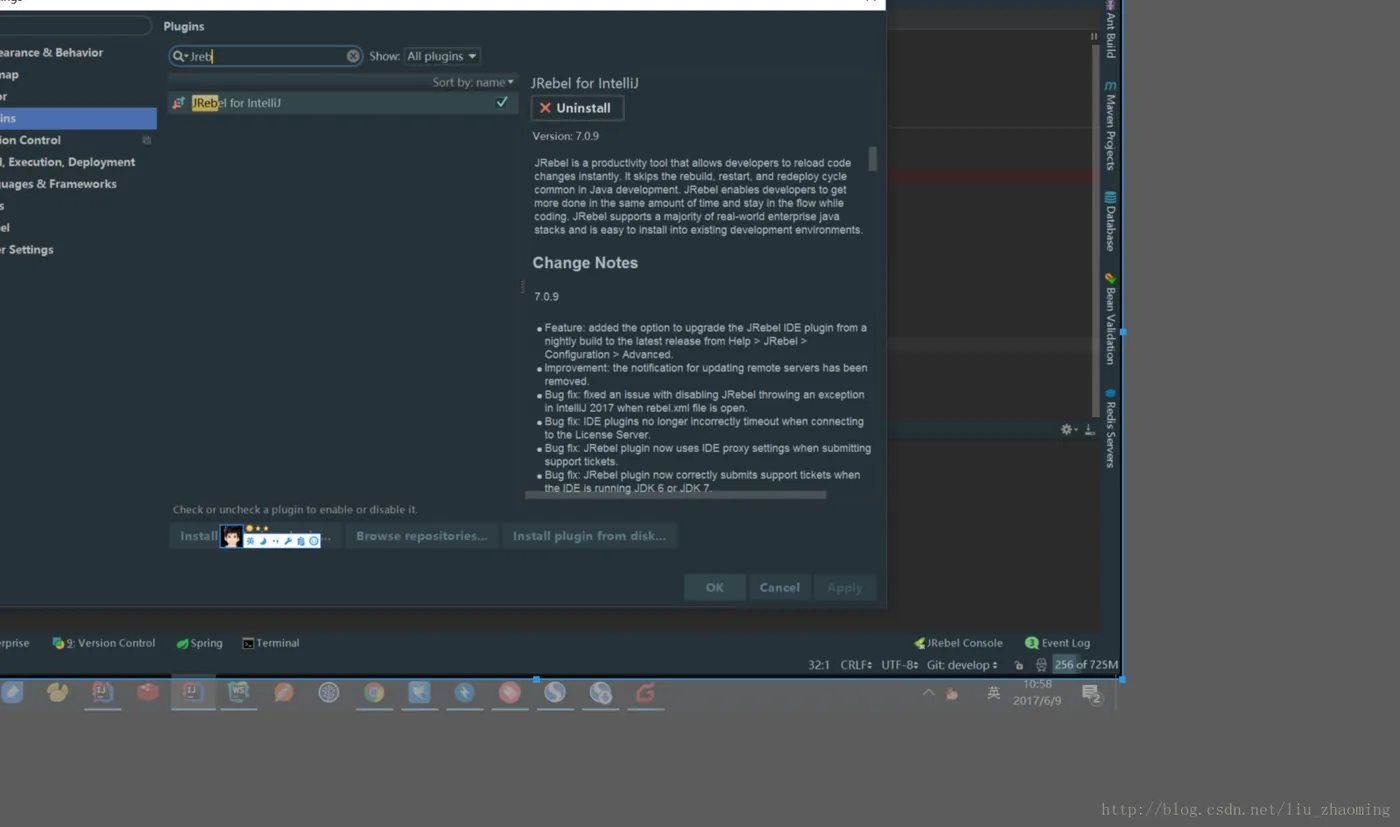Open the Terminal tool window
The height and width of the screenshot is (827, 1400).
tap(270, 643)
